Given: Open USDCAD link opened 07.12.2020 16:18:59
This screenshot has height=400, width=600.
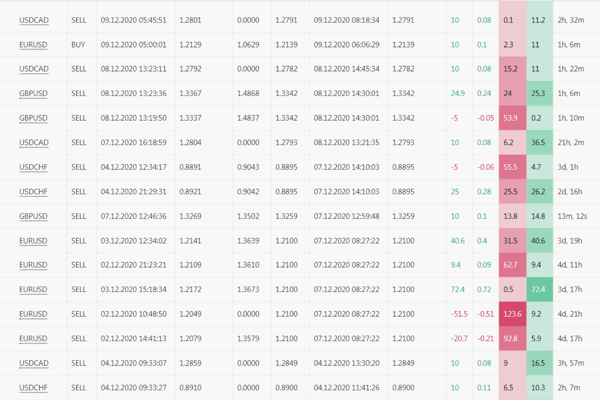Looking at the screenshot, I should click(34, 143).
